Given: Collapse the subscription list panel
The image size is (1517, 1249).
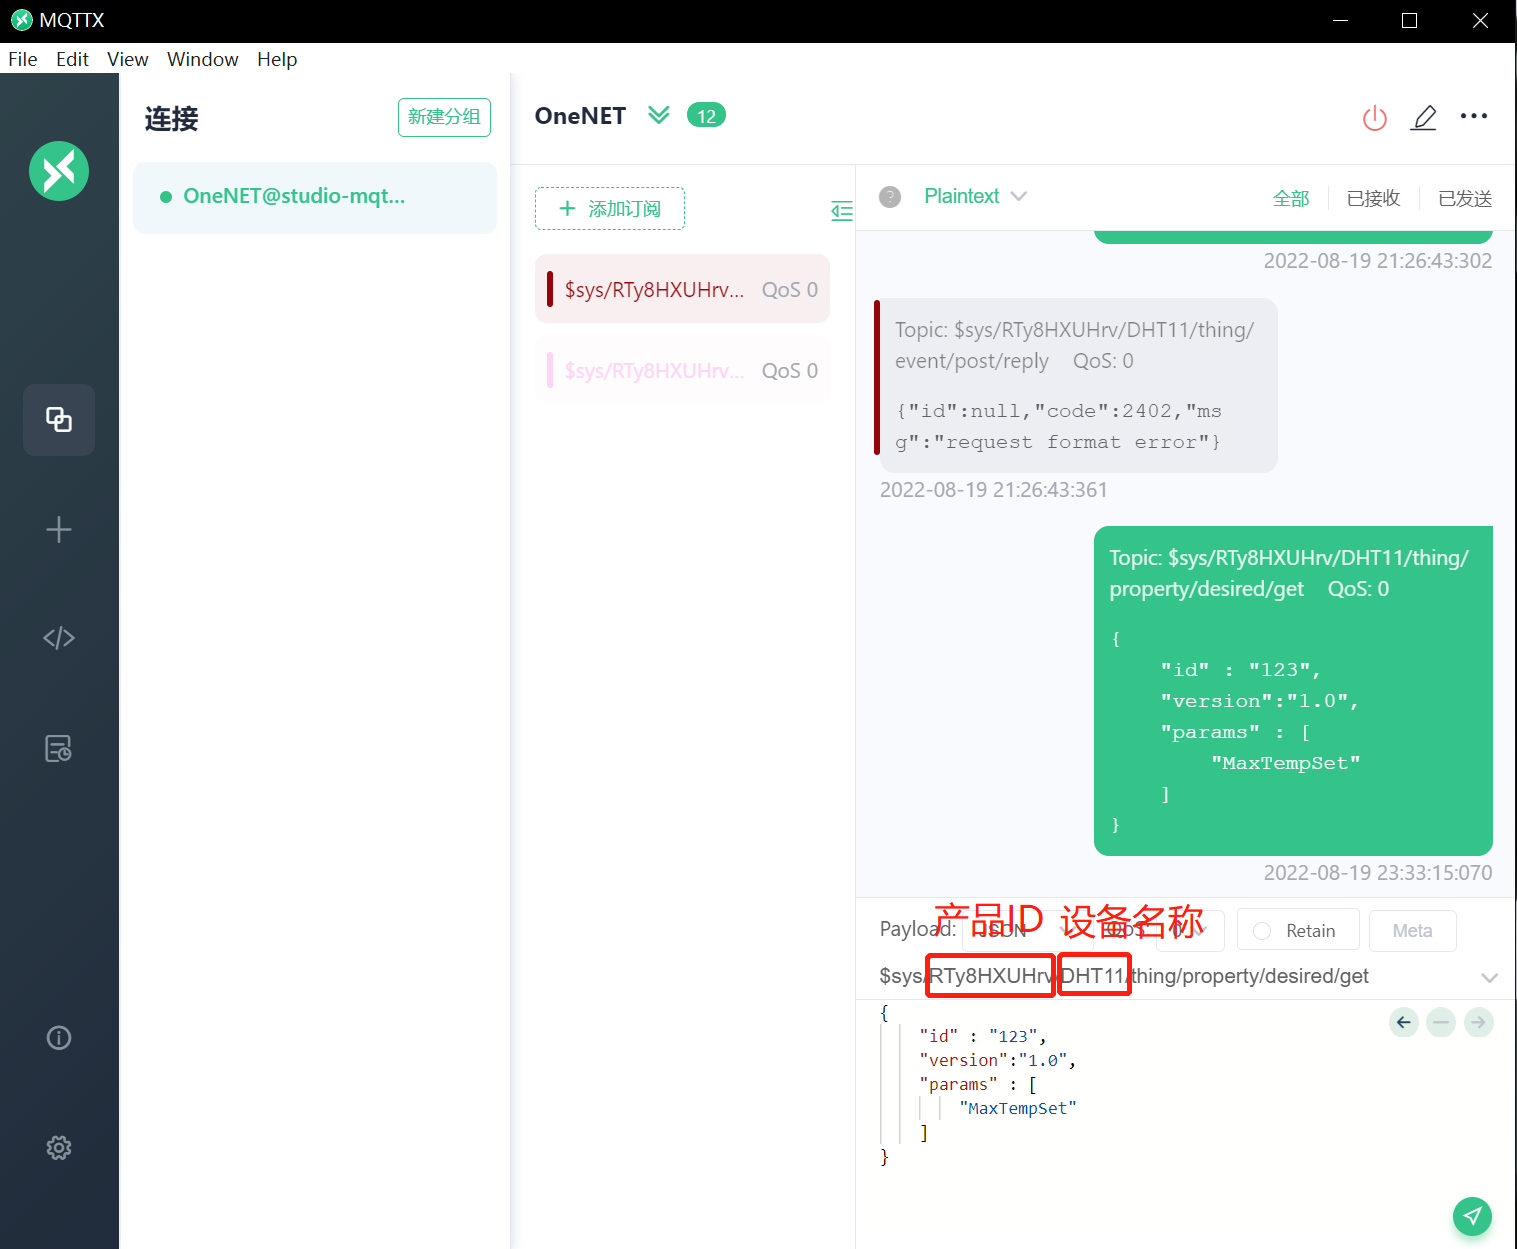Looking at the screenshot, I should coord(842,210).
